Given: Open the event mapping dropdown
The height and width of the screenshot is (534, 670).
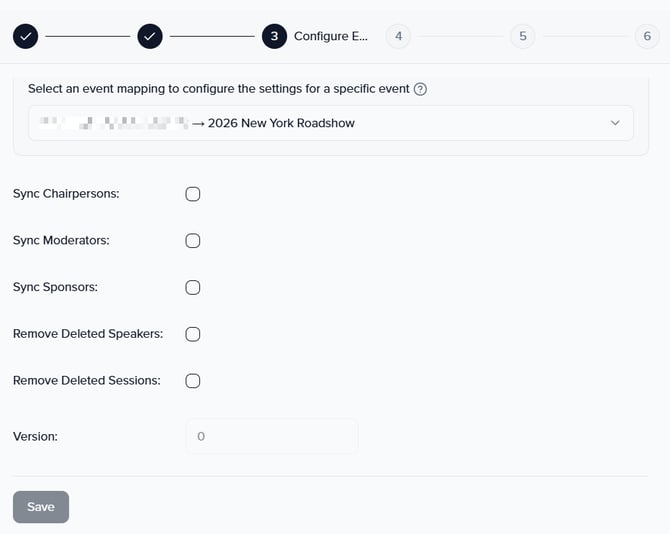Looking at the screenshot, I should pyautogui.click(x=330, y=123).
